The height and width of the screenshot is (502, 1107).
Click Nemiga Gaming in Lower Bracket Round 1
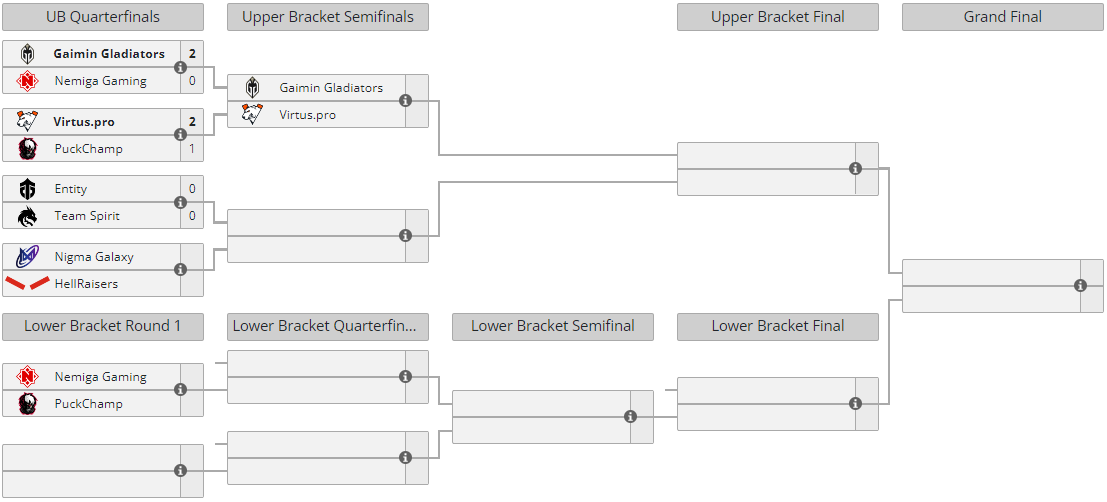coord(100,377)
